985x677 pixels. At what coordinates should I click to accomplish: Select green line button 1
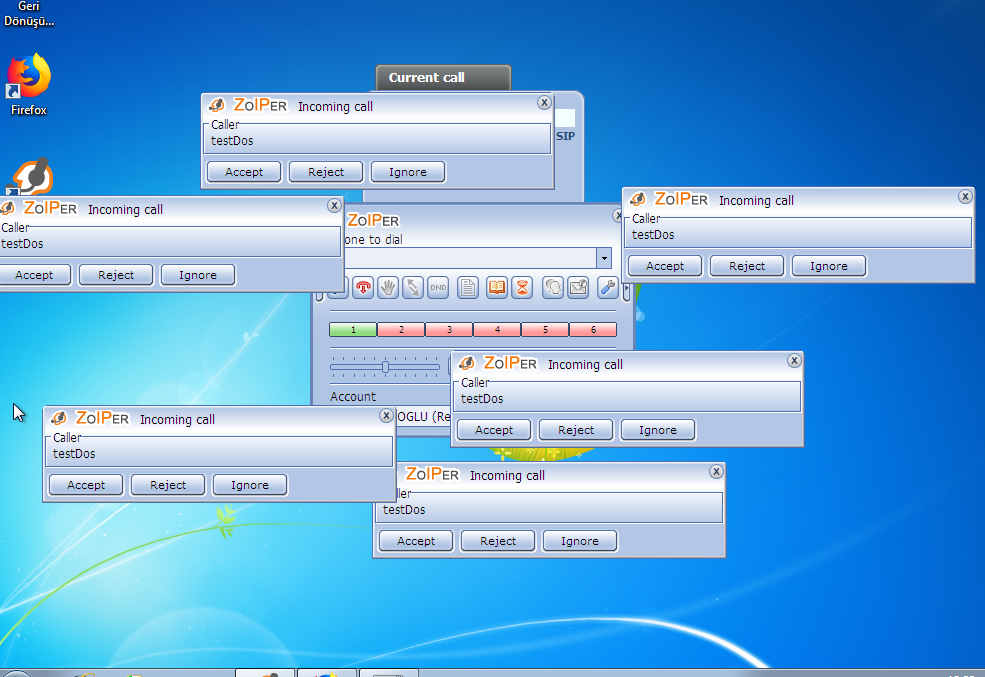[x=353, y=329]
